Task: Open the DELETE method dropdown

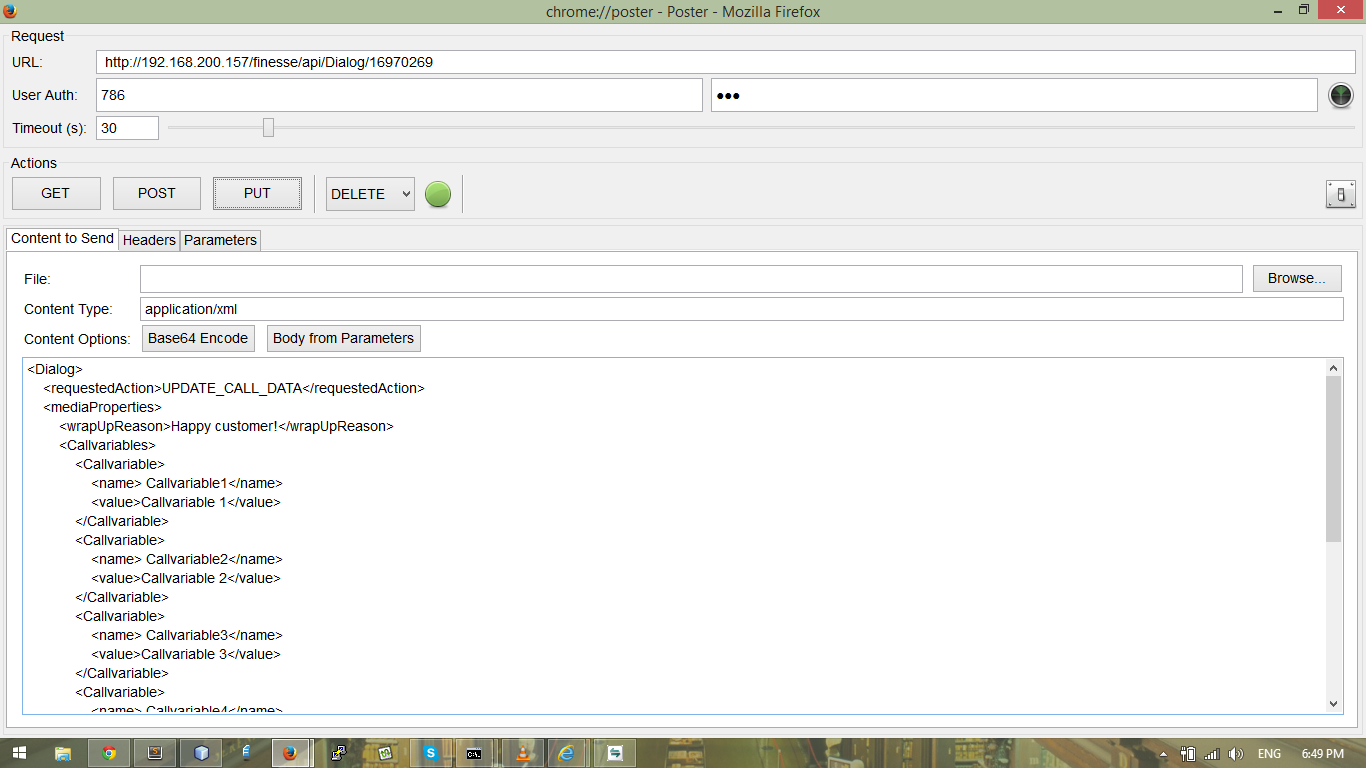Action: [370, 194]
